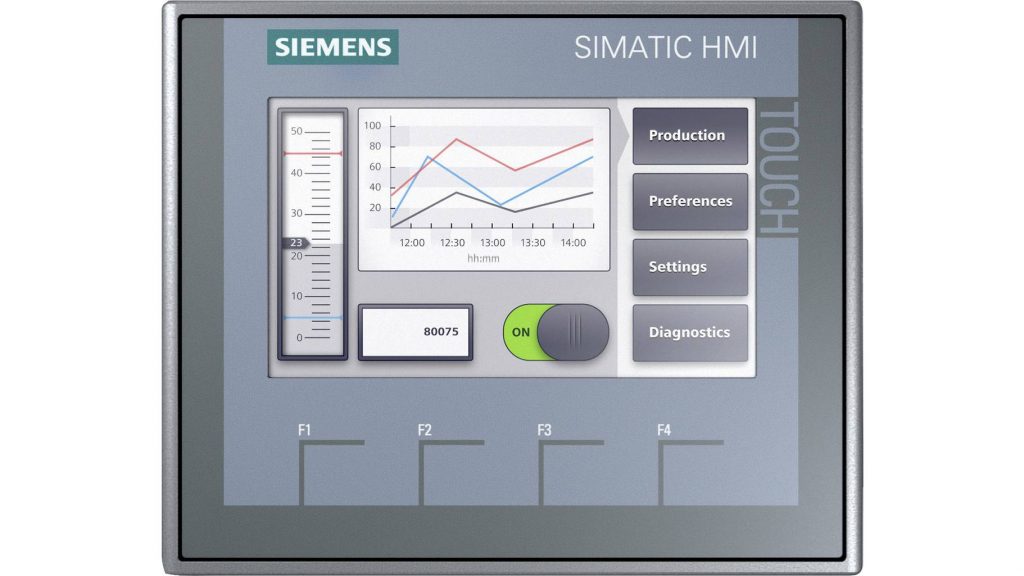
Task: Click the SIMATIC HMI title text
Action: (666, 48)
